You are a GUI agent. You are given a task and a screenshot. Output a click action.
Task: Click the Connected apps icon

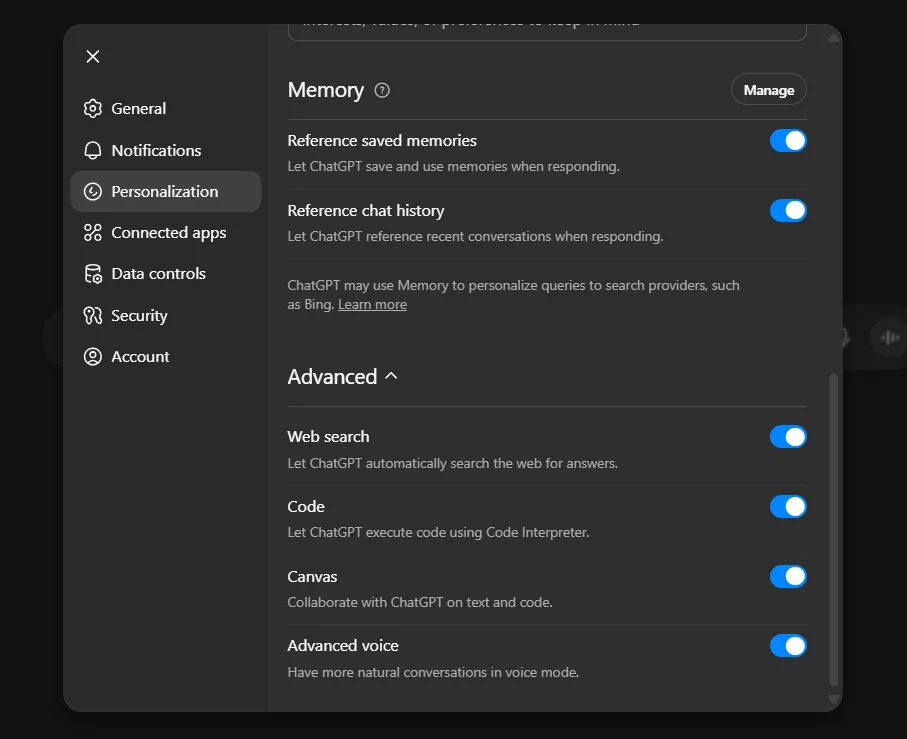[92, 232]
